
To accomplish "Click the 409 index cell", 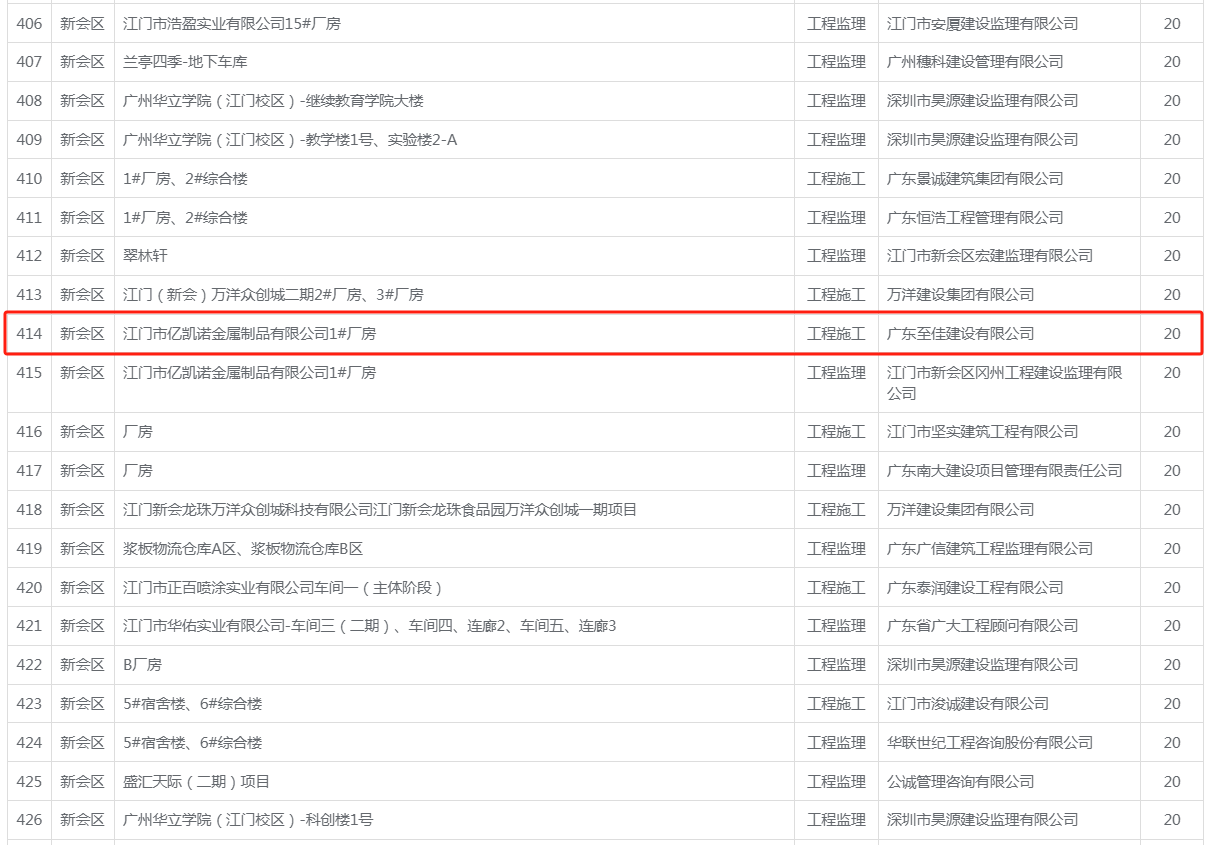I will (x=29, y=140).
